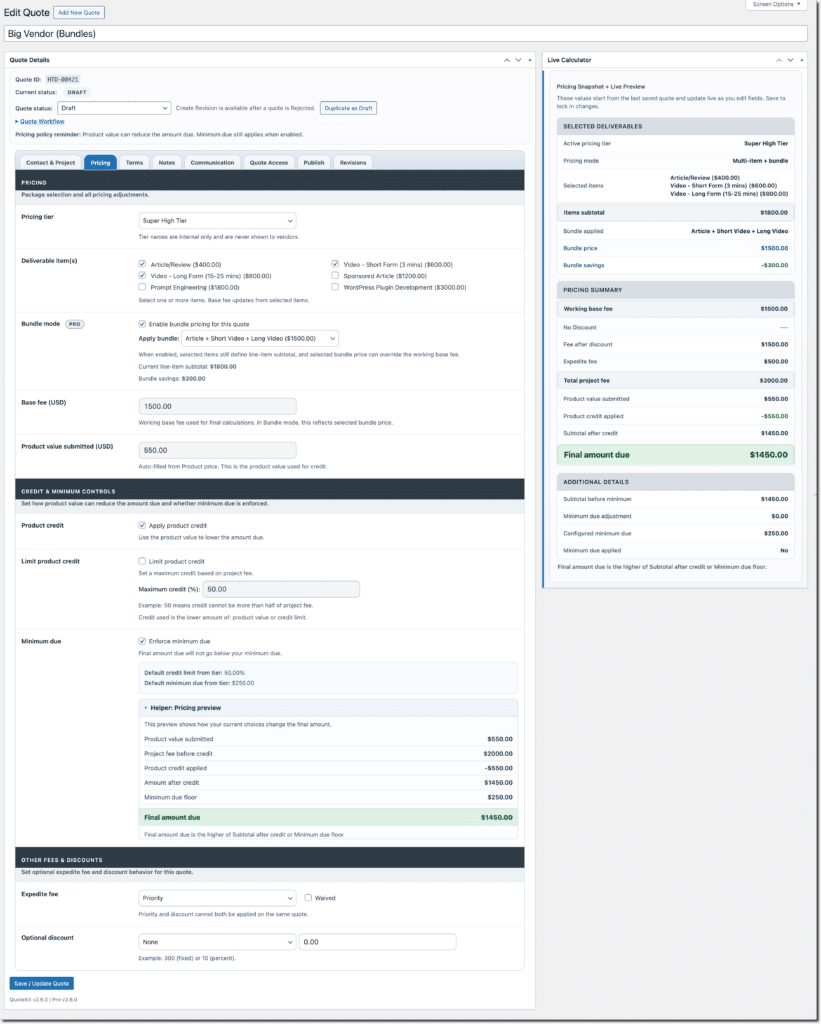Open the Quote Access tab
The height and width of the screenshot is (1024, 821).
(268, 162)
